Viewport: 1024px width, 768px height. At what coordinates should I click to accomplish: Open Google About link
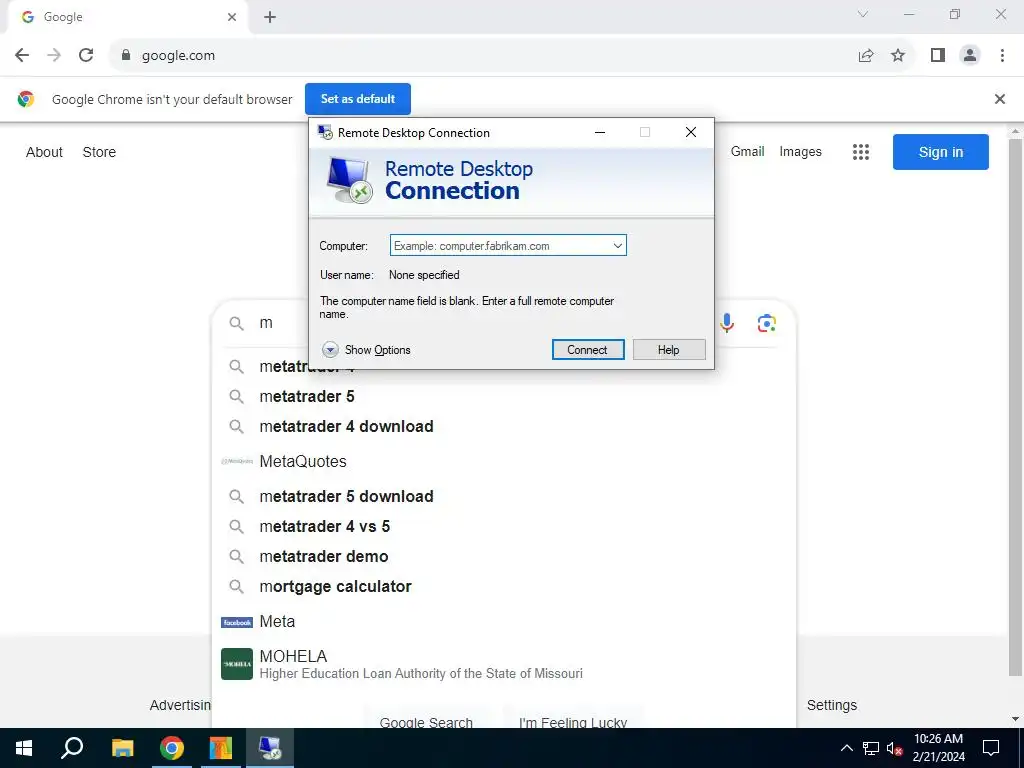pyautogui.click(x=44, y=152)
